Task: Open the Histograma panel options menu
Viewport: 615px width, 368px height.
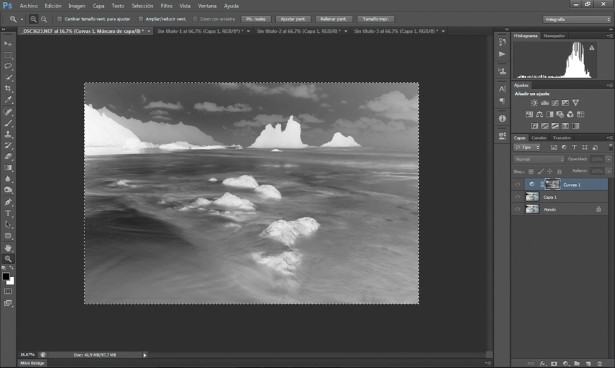Action: pyautogui.click(x=609, y=36)
